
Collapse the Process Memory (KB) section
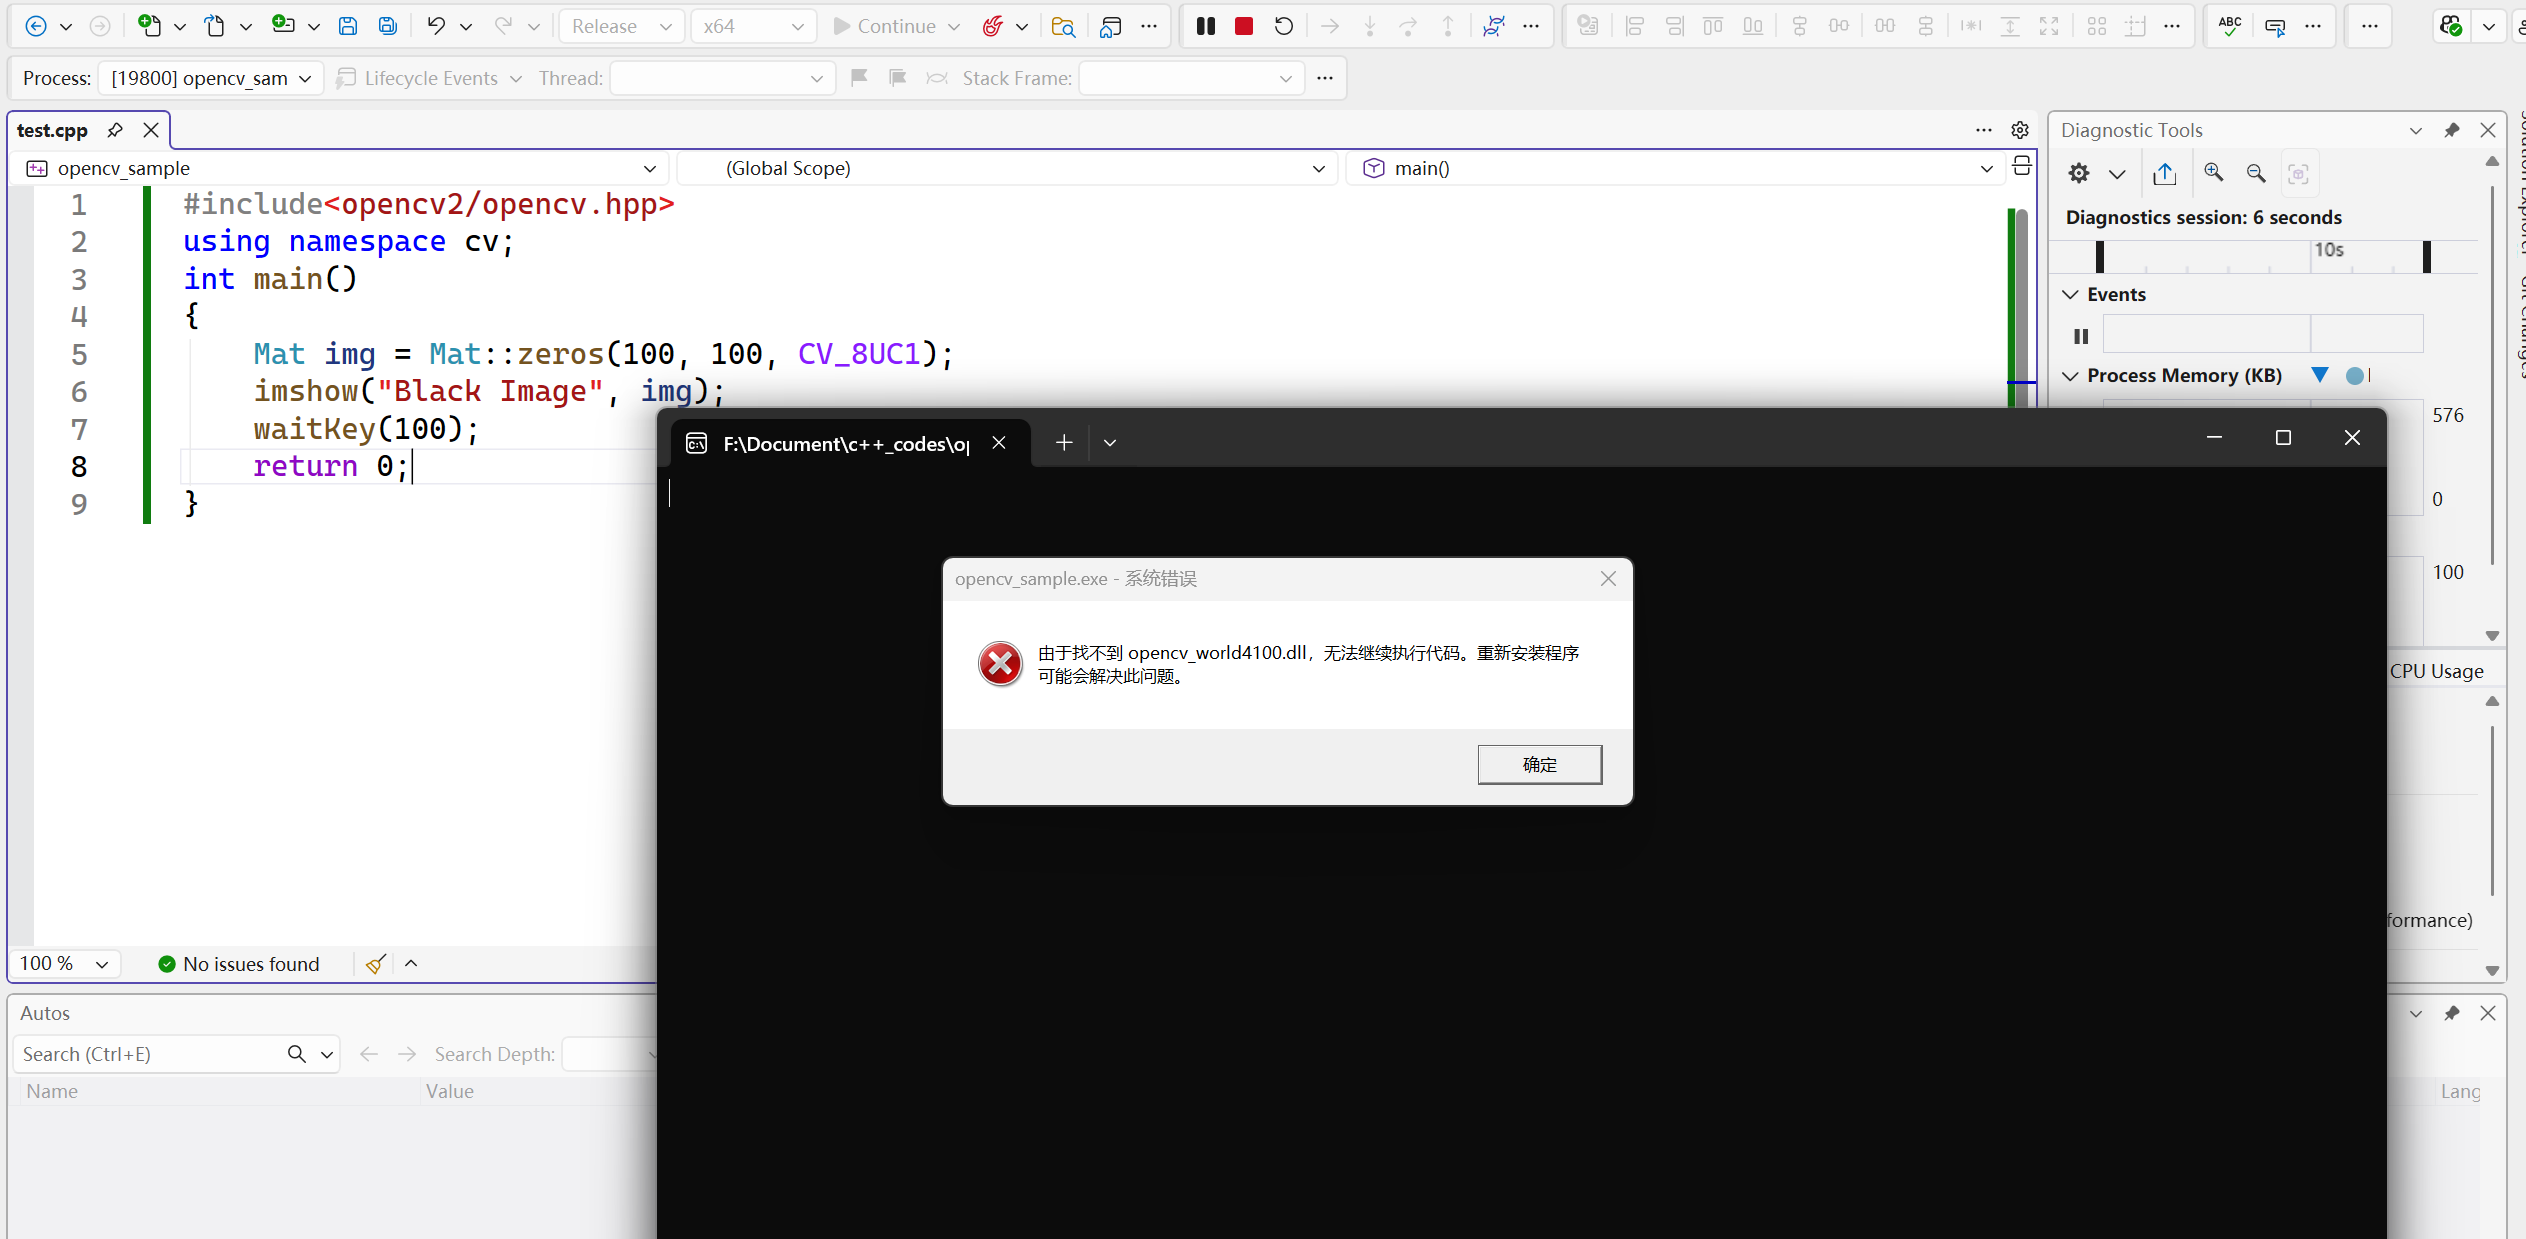tap(2071, 376)
